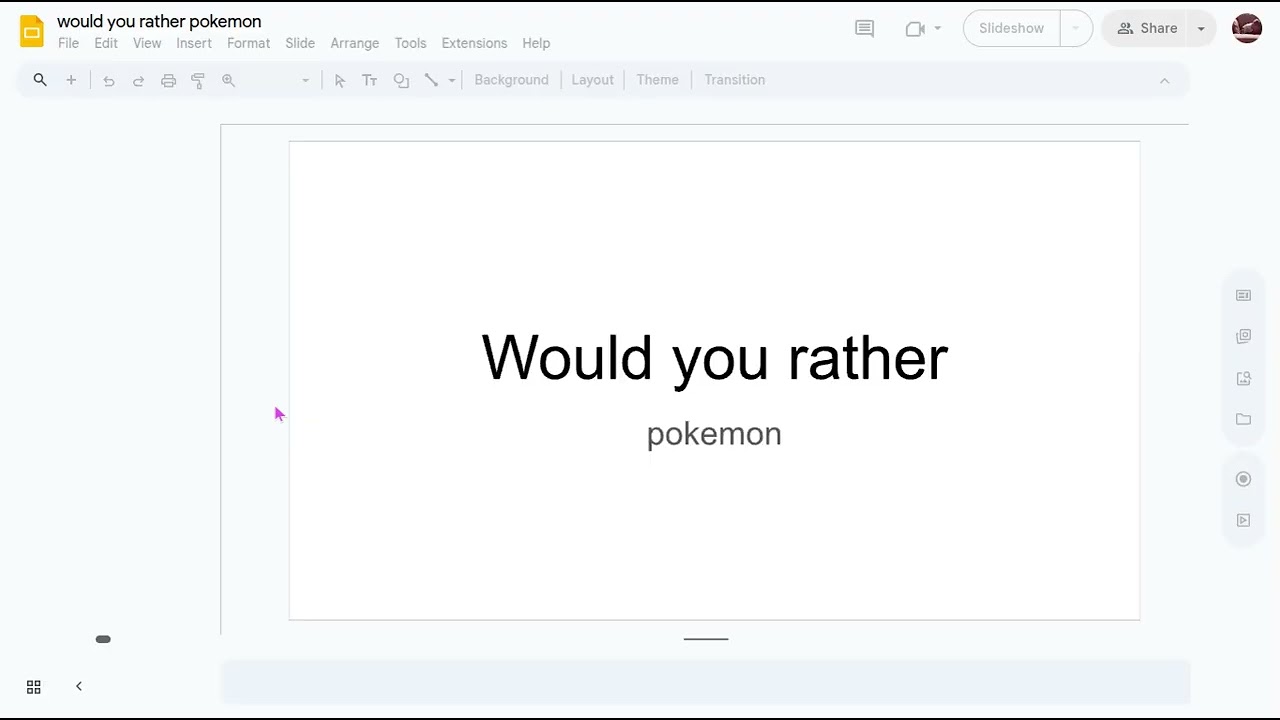Open Slide menu
The width and height of the screenshot is (1280, 720).
pyautogui.click(x=300, y=43)
